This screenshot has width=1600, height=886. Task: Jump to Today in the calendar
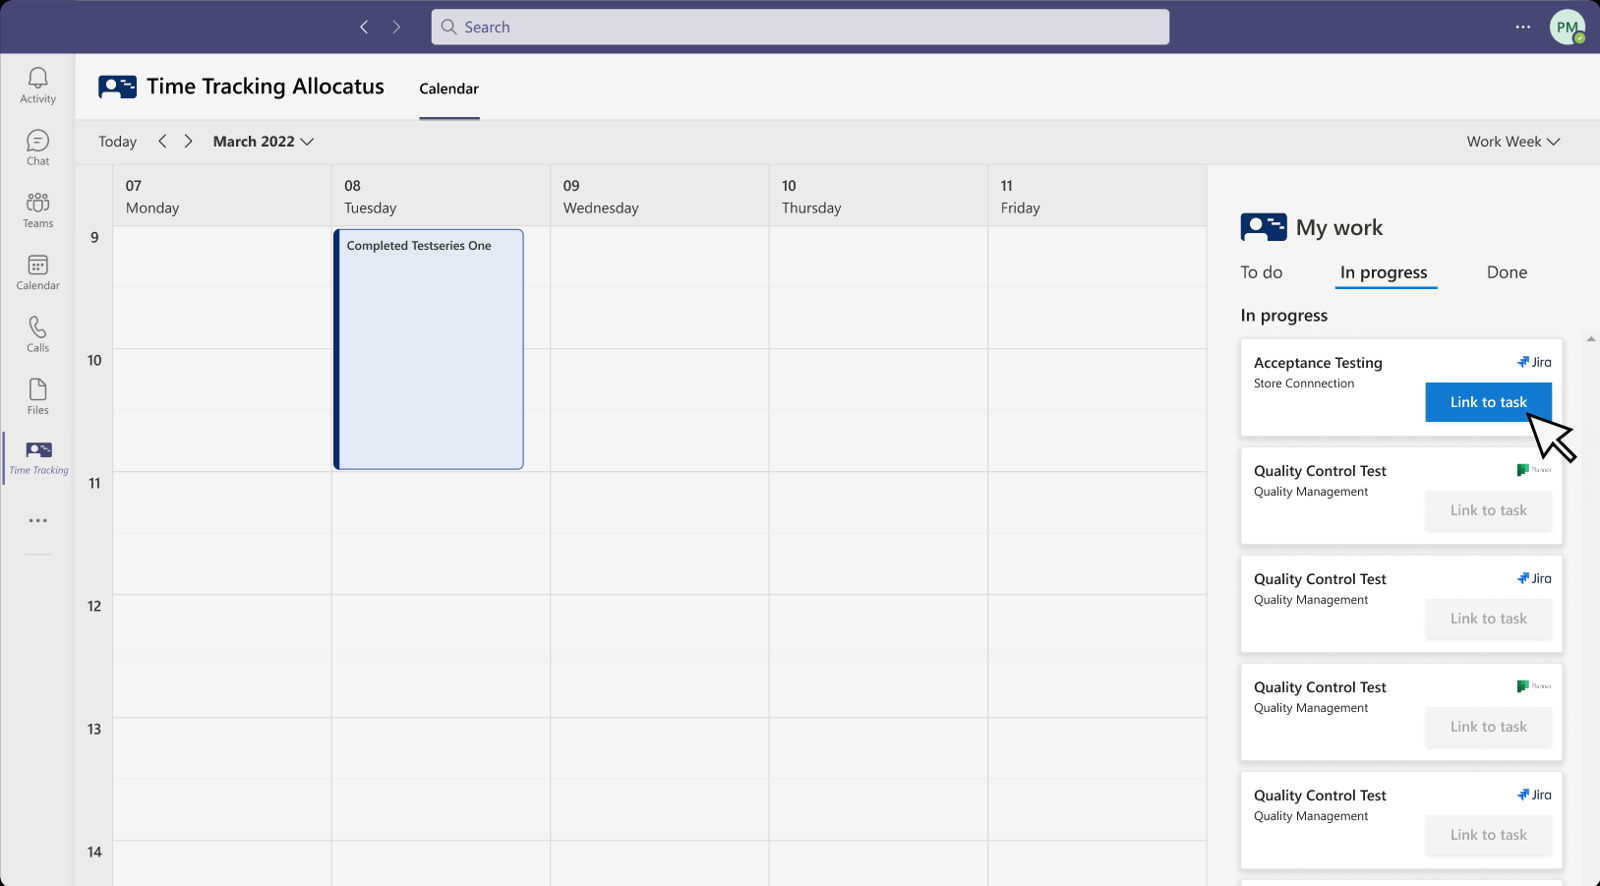tap(117, 141)
